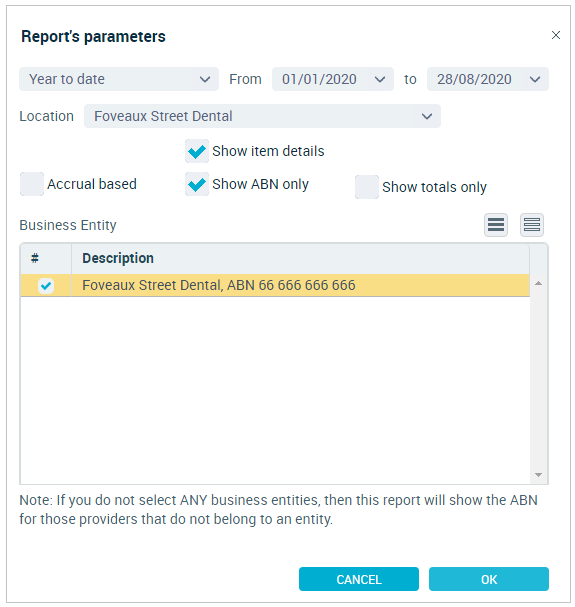Screen dimensions: 575x607
Task: Select the Foveaux Street Dental ABN row
Action: (x=275, y=285)
